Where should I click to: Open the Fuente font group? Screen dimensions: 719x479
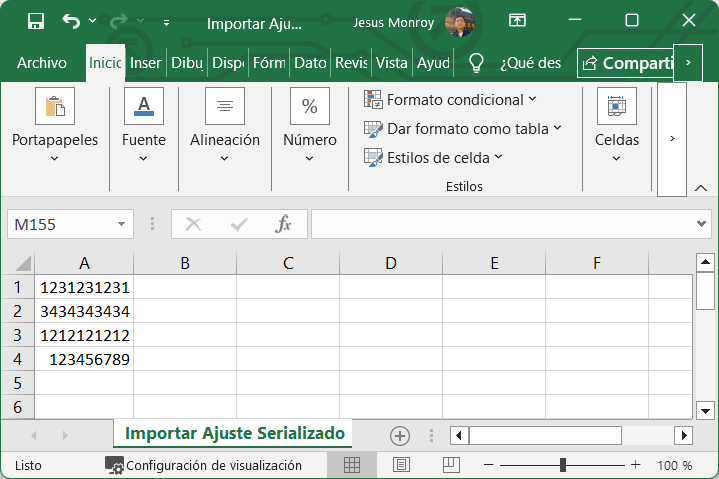(x=144, y=125)
